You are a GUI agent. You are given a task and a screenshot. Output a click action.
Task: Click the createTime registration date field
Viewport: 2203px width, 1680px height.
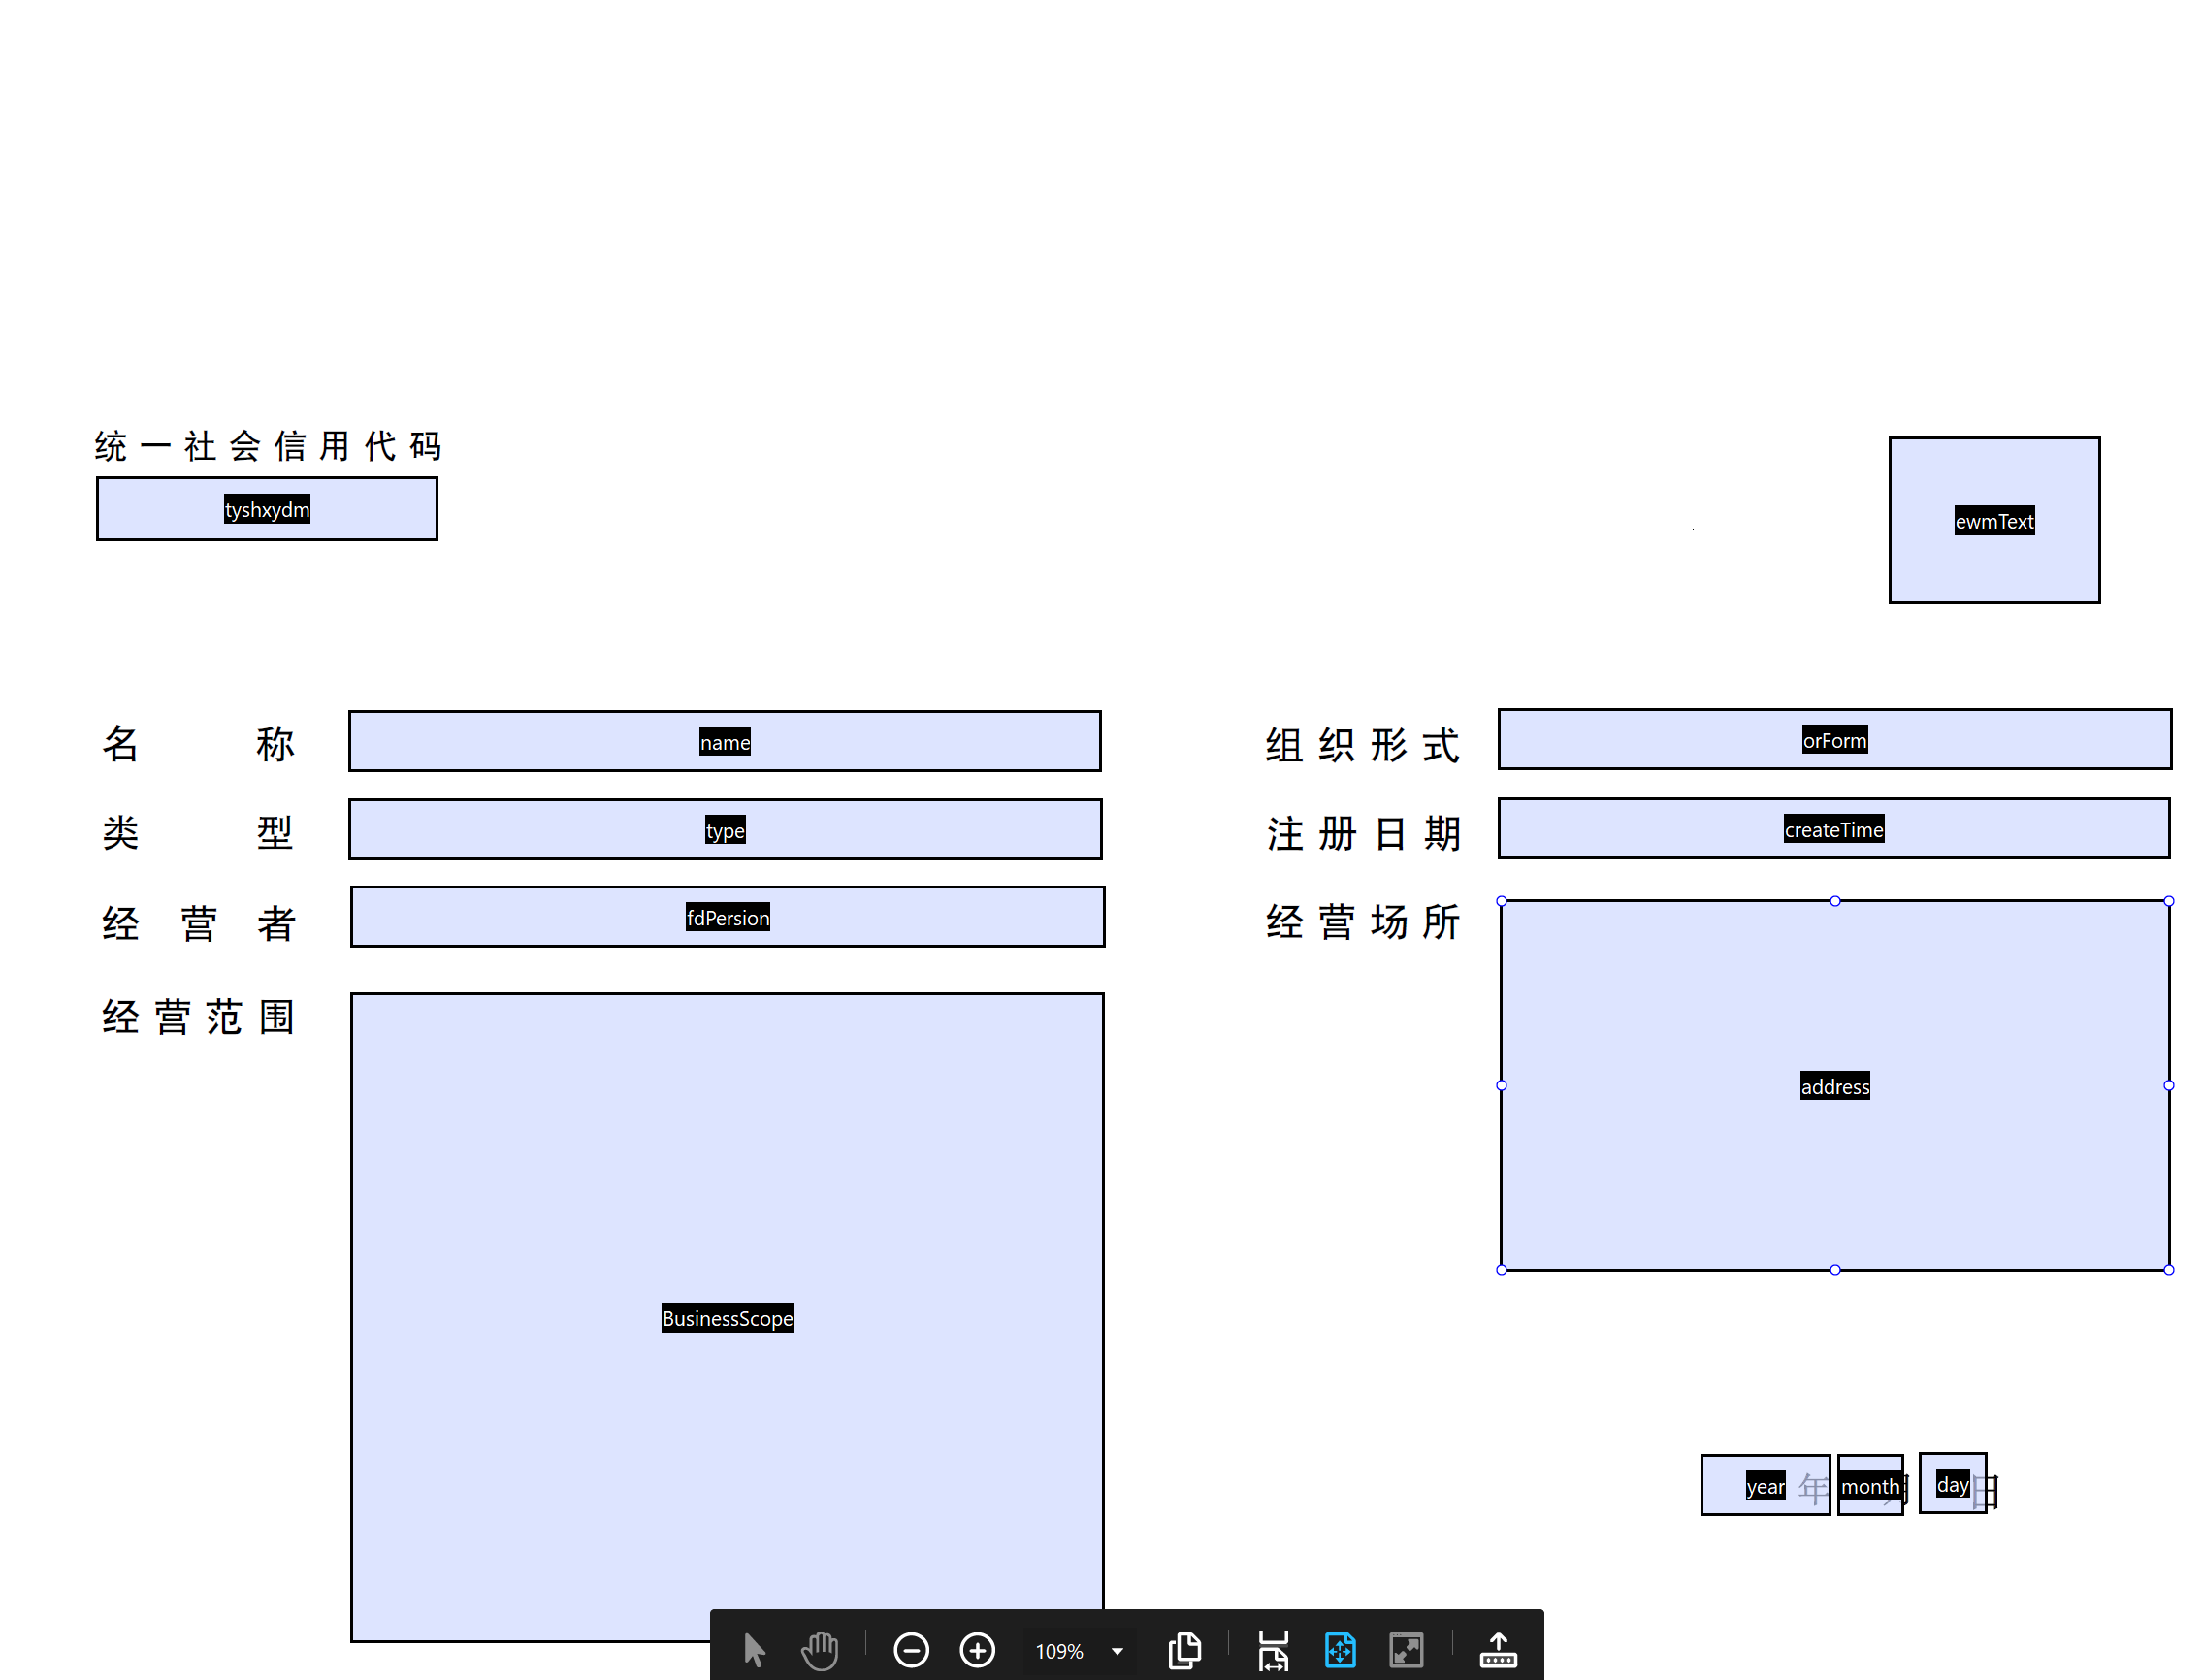[x=1834, y=829]
